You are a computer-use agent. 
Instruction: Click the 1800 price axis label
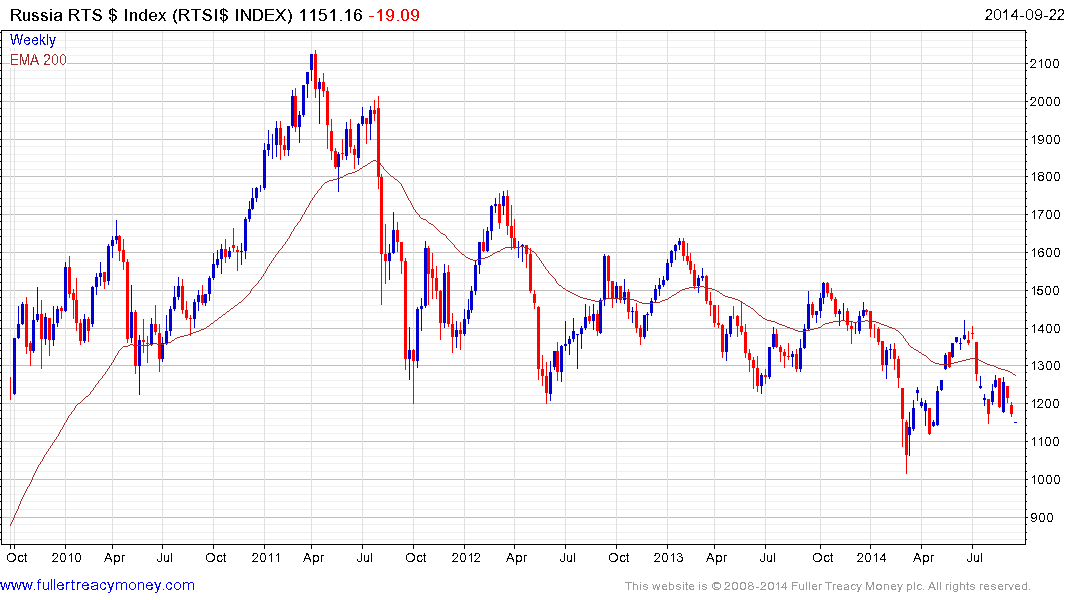pos(1045,177)
